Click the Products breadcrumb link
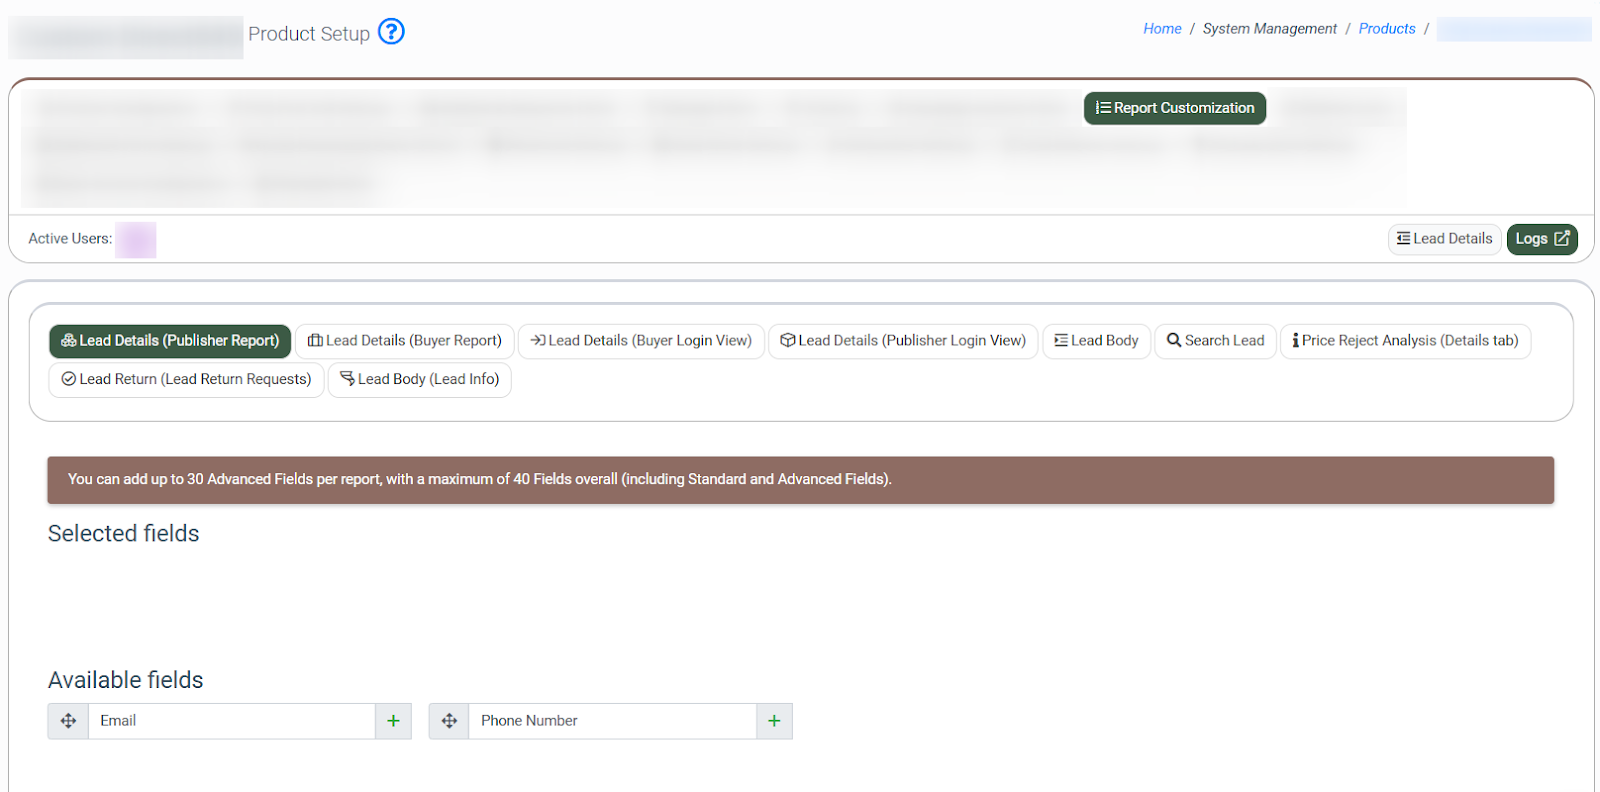The width and height of the screenshot is (1600, 792). click(1386, 29)
